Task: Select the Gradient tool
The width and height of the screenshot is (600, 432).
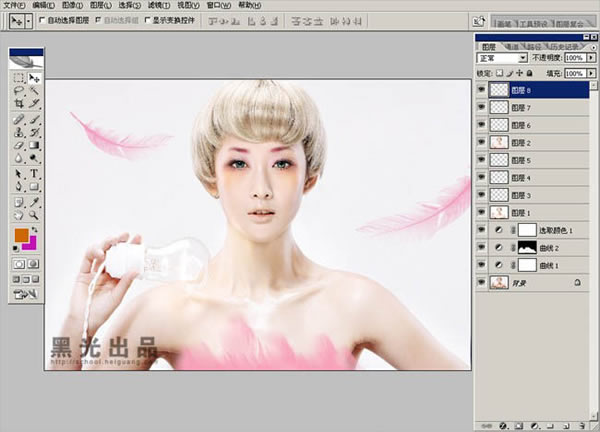Action: click(34, 145)
